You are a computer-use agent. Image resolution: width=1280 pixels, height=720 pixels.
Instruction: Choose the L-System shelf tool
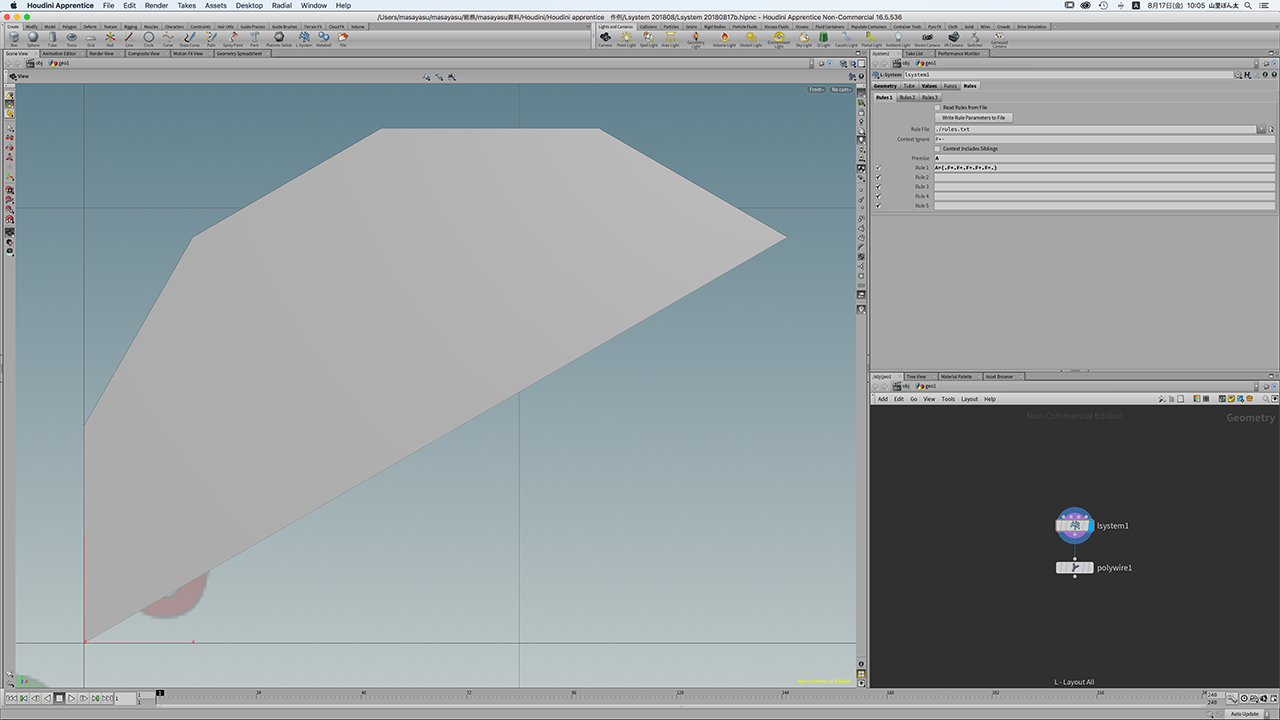(x=304, y=39)
